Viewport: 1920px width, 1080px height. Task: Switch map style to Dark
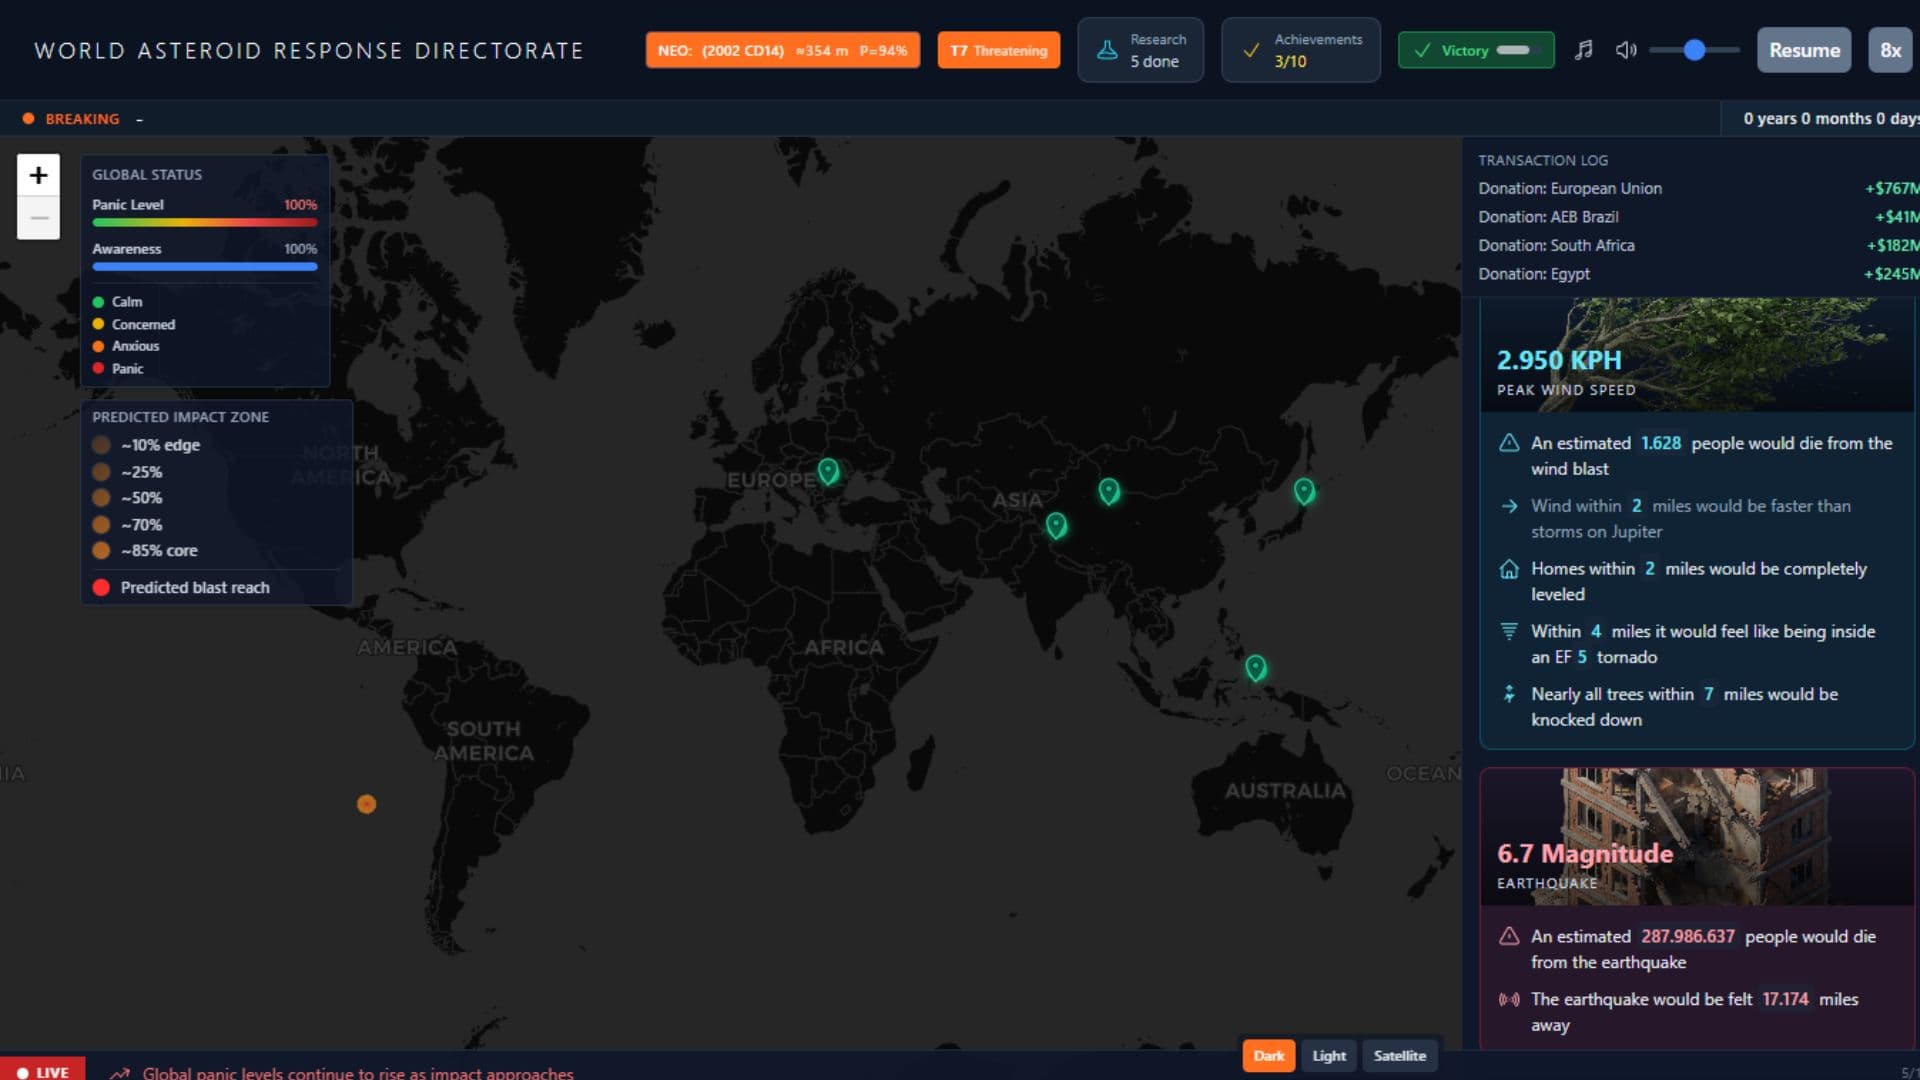click(1268, 1056)
